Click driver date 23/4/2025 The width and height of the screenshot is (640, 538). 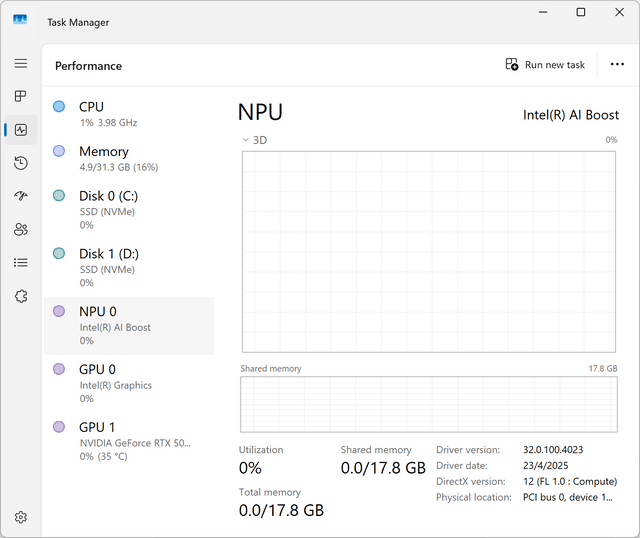click(x=546, y=465)
